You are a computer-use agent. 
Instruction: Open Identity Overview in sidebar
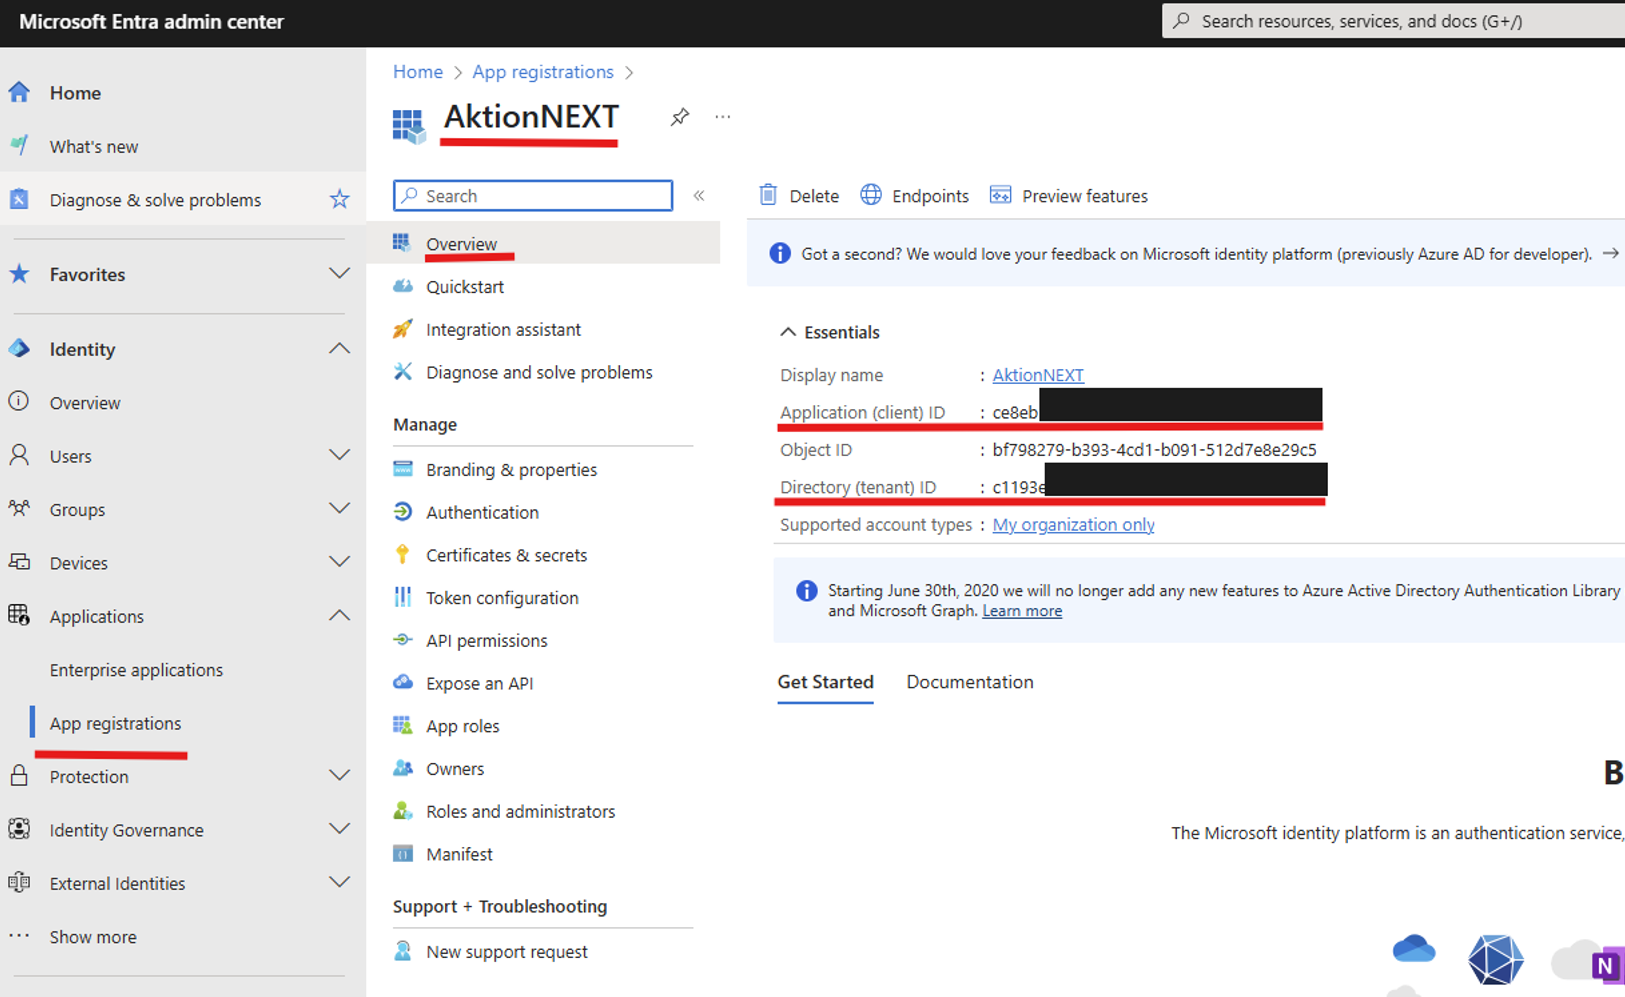pyautogui.click(x=85, y=402)
